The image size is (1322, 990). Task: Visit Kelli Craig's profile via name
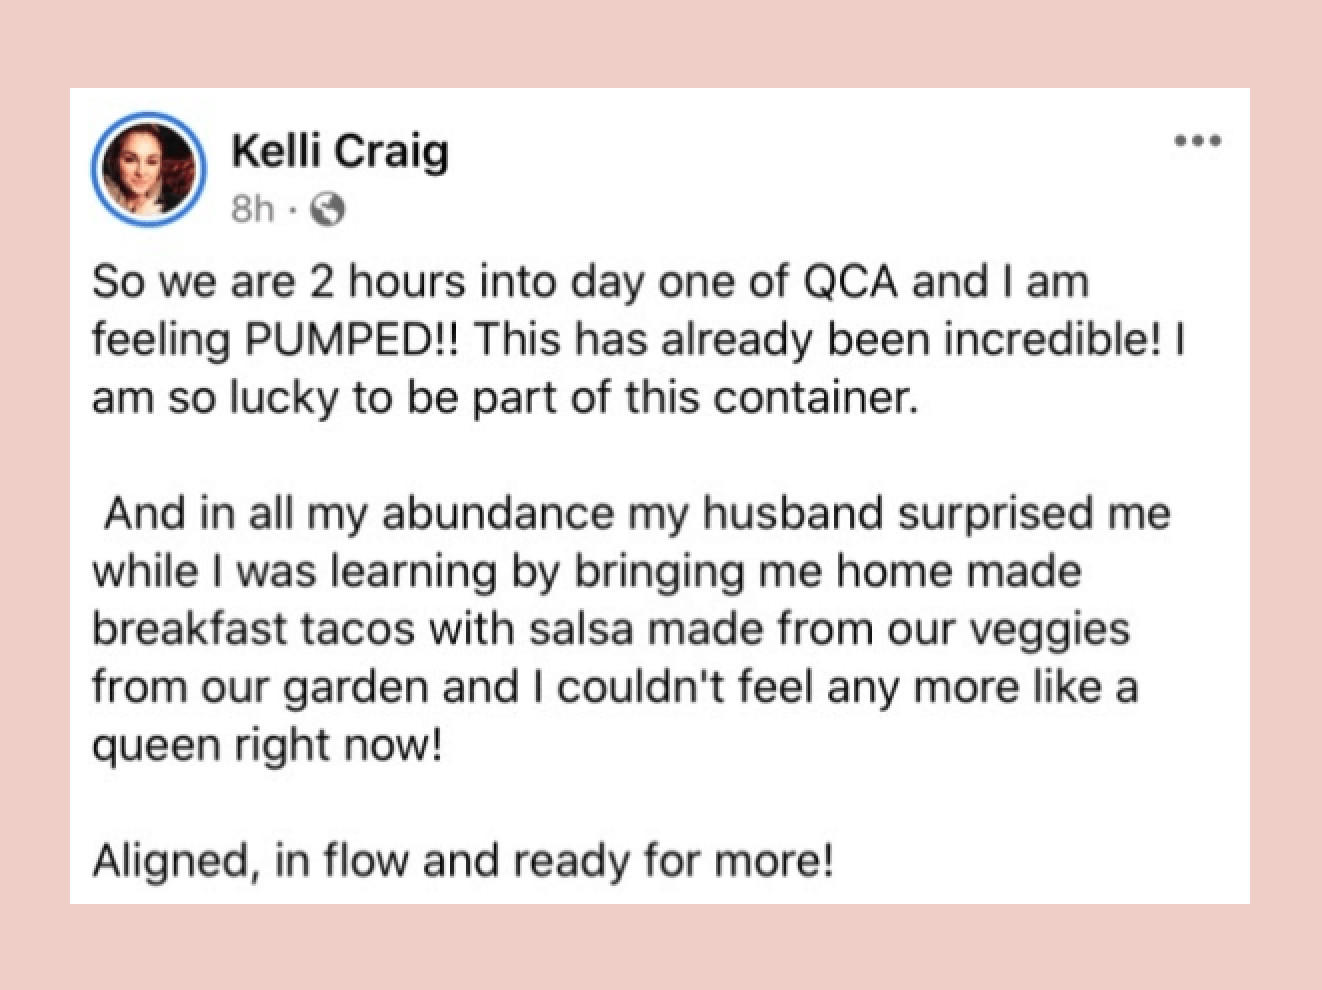click(x=340, y=152)
